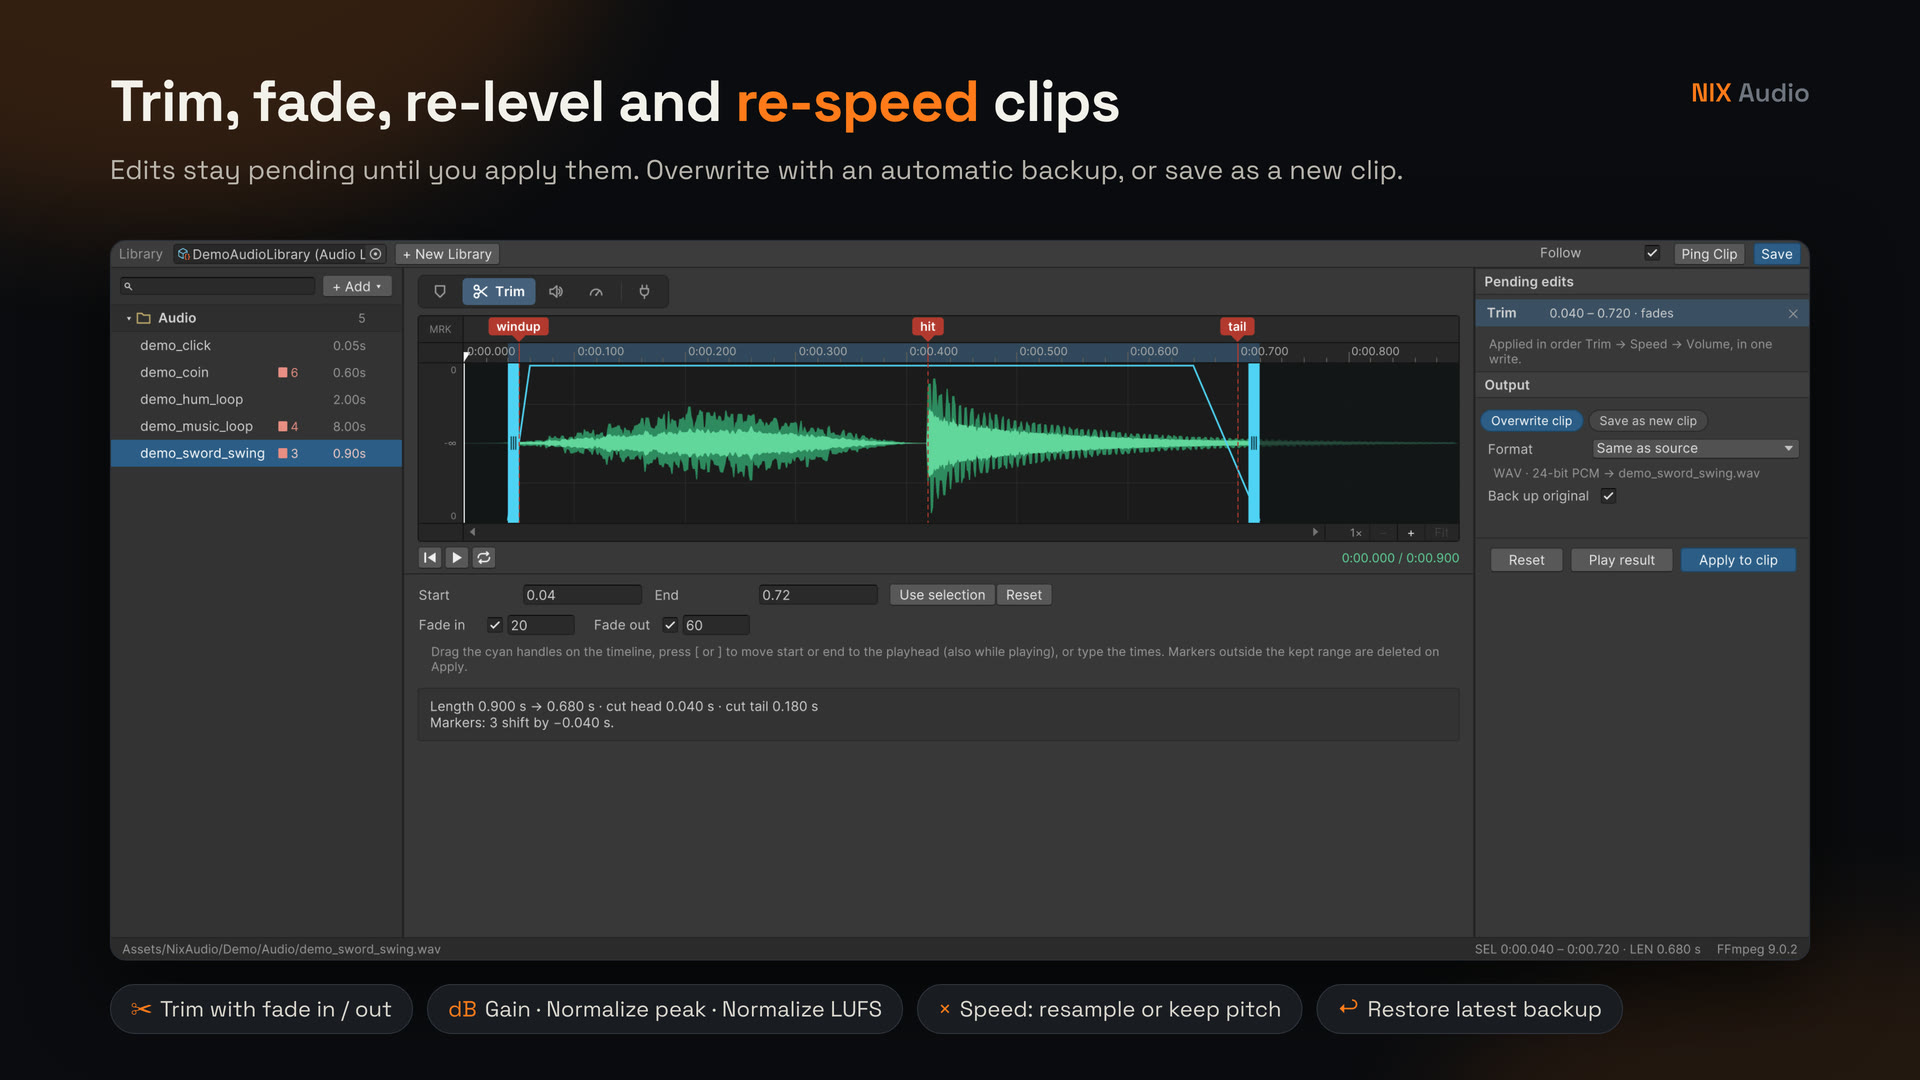Uncheck Back up original
The height and width of the screenshot is (1080, 1920).
click(x=1609, y=496)
